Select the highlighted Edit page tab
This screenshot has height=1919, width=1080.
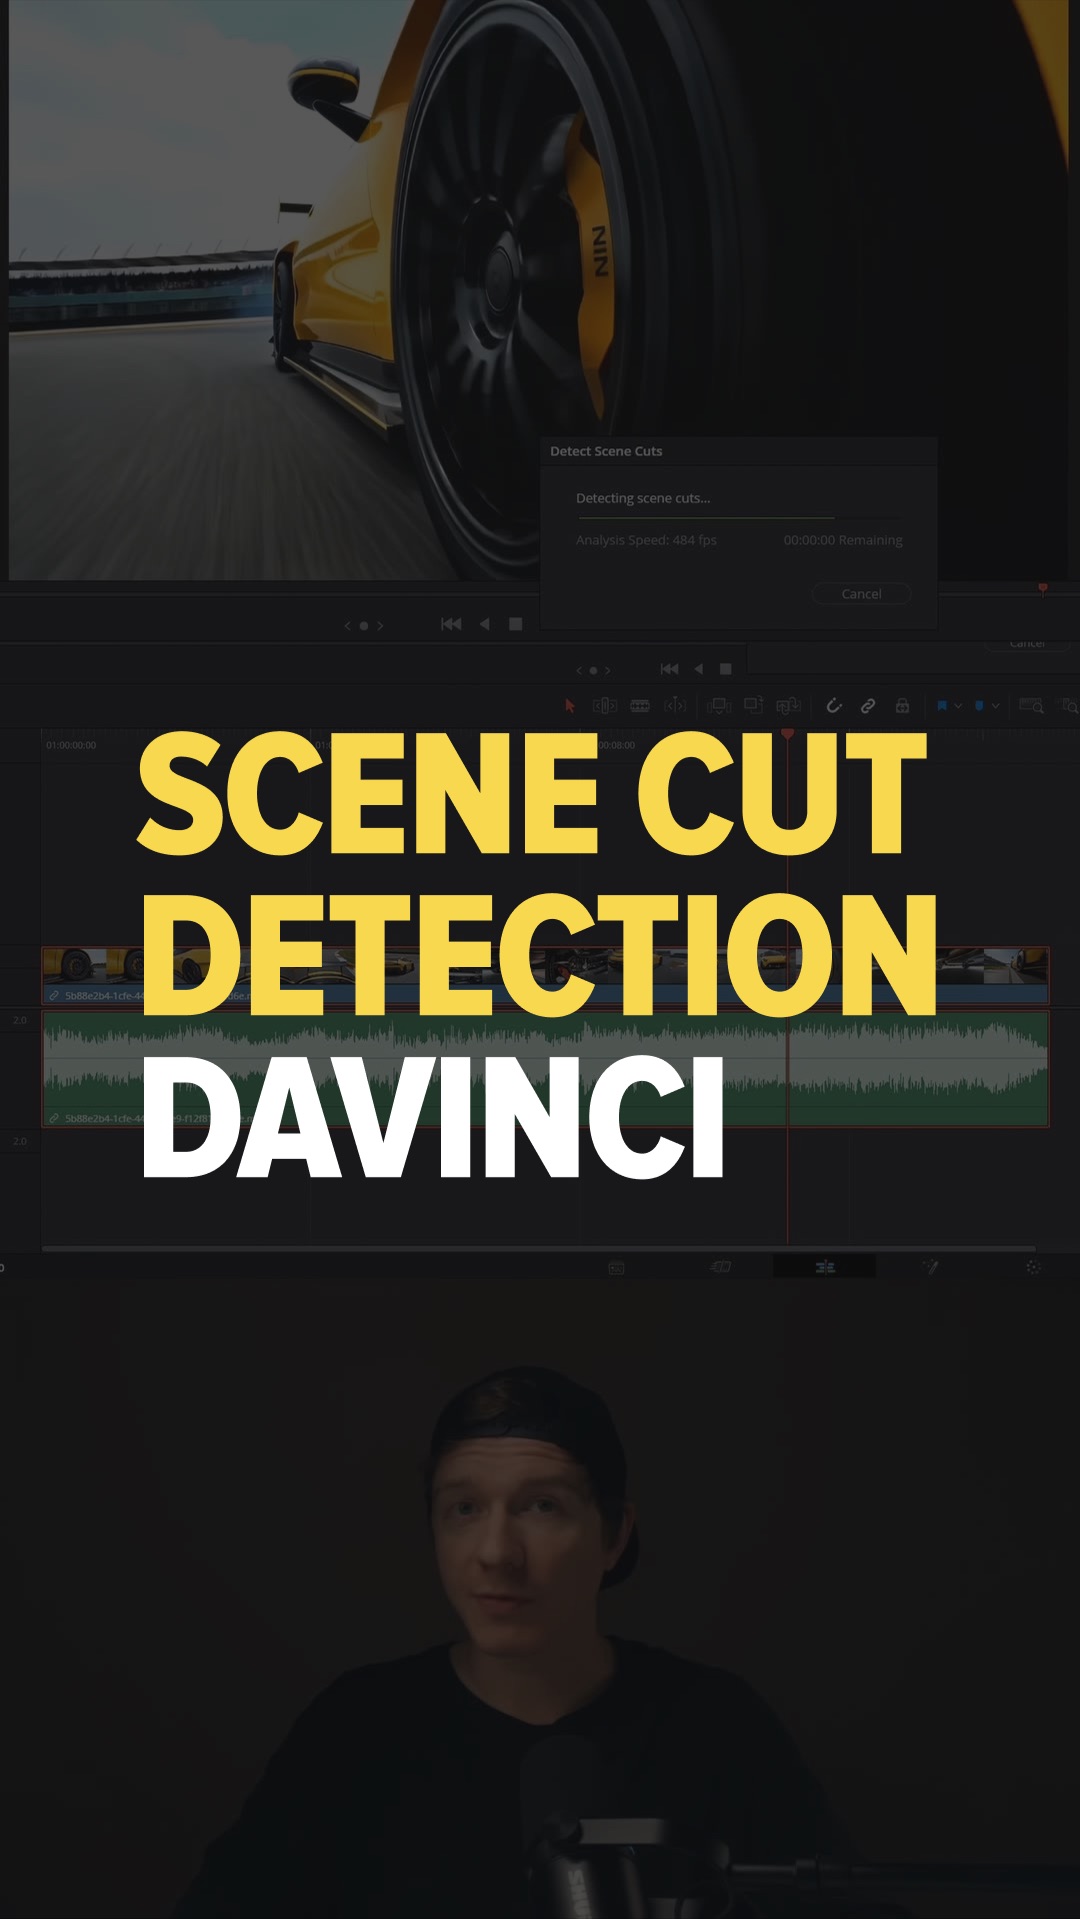coord(825,1267)
